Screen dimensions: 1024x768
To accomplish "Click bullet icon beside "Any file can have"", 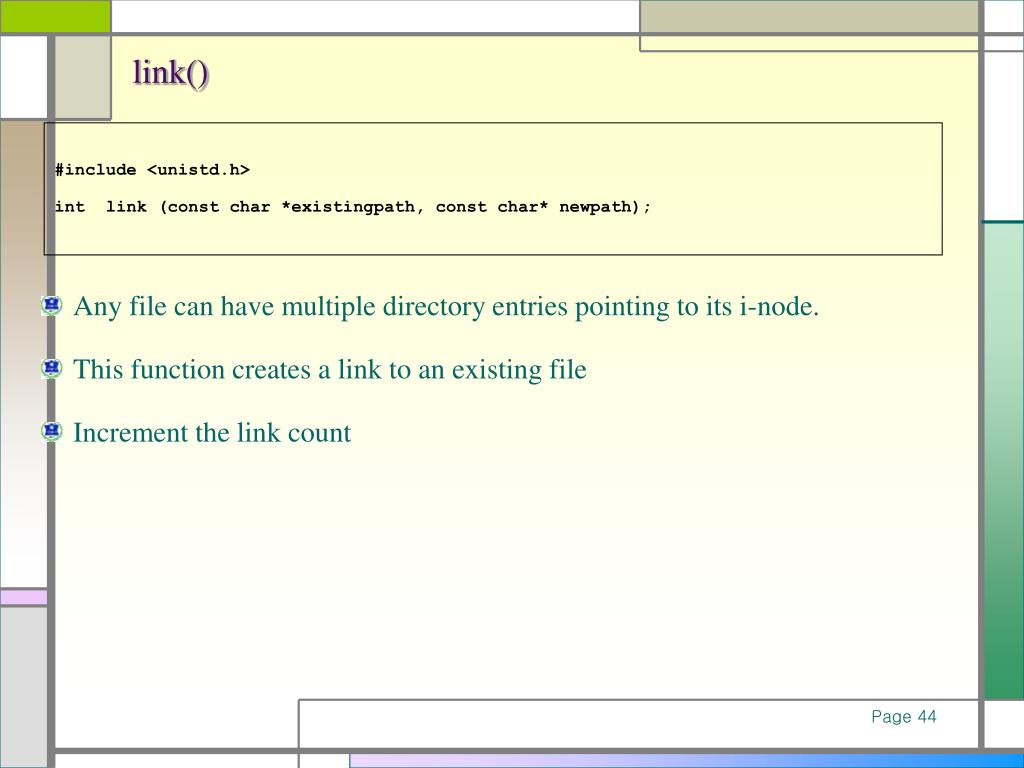I will tap(52, 305).
